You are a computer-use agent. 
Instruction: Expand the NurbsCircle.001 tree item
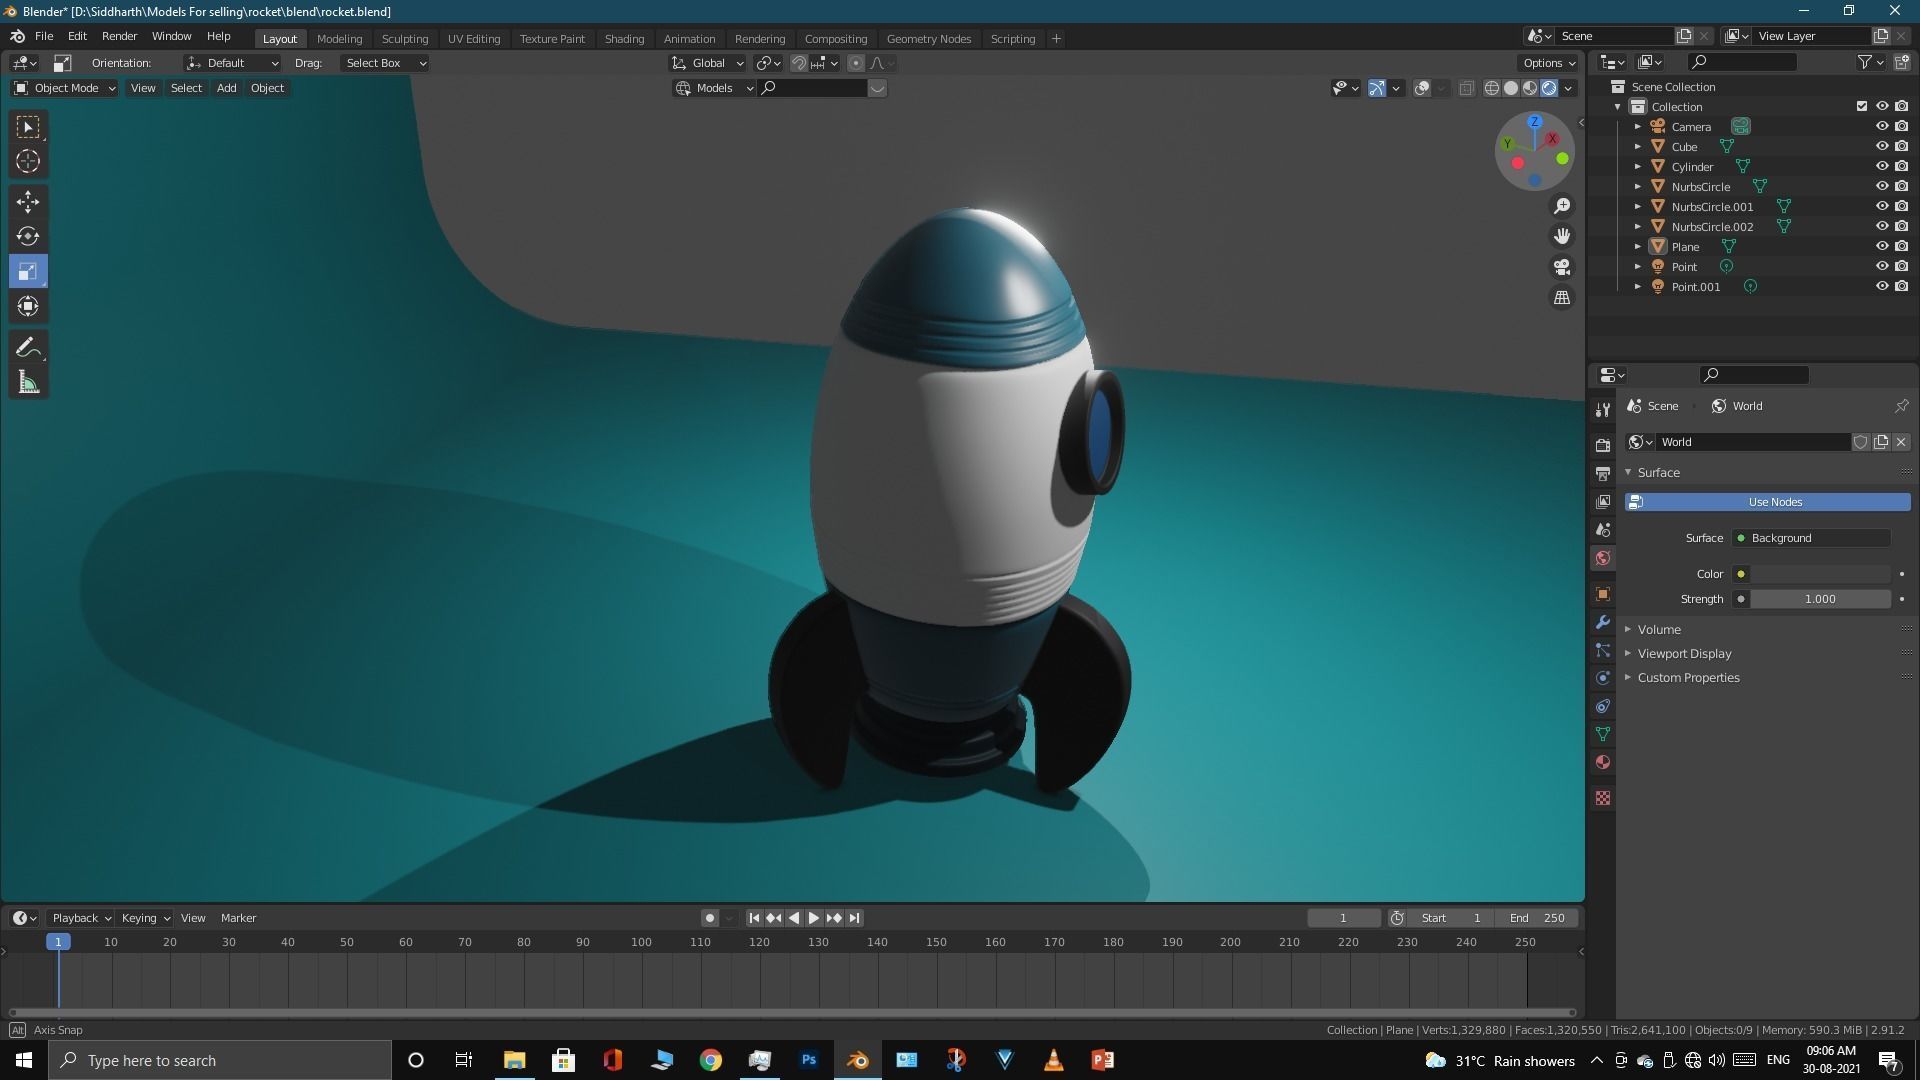tap(1638, 207)
